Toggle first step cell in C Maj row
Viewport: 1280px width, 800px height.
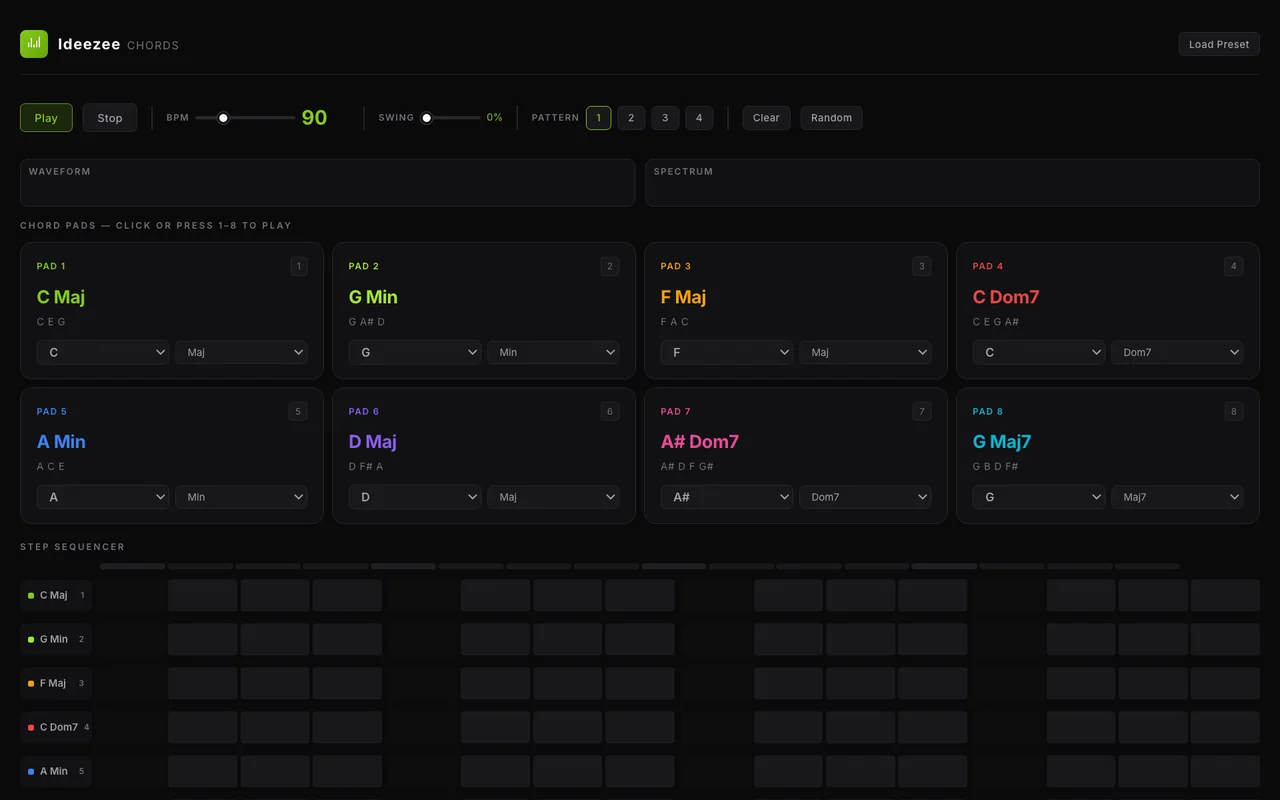tap(130, 595)
